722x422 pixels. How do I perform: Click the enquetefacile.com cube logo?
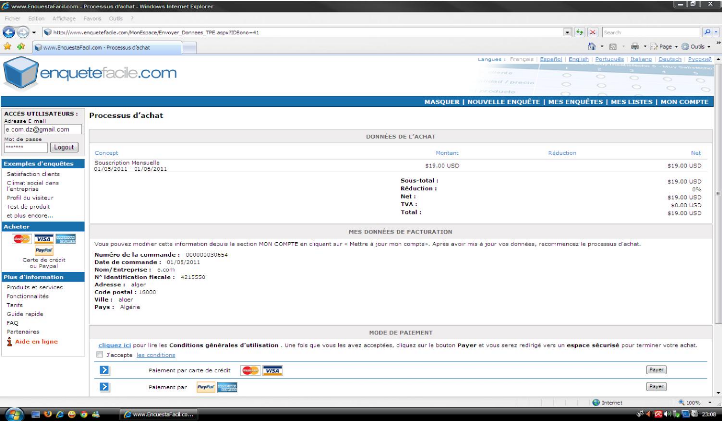pyautogui.click(x=20, y=73)
